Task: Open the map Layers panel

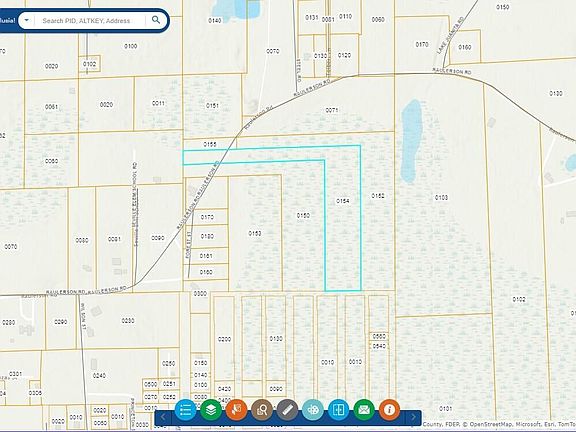Action: [x=211, y=410]
